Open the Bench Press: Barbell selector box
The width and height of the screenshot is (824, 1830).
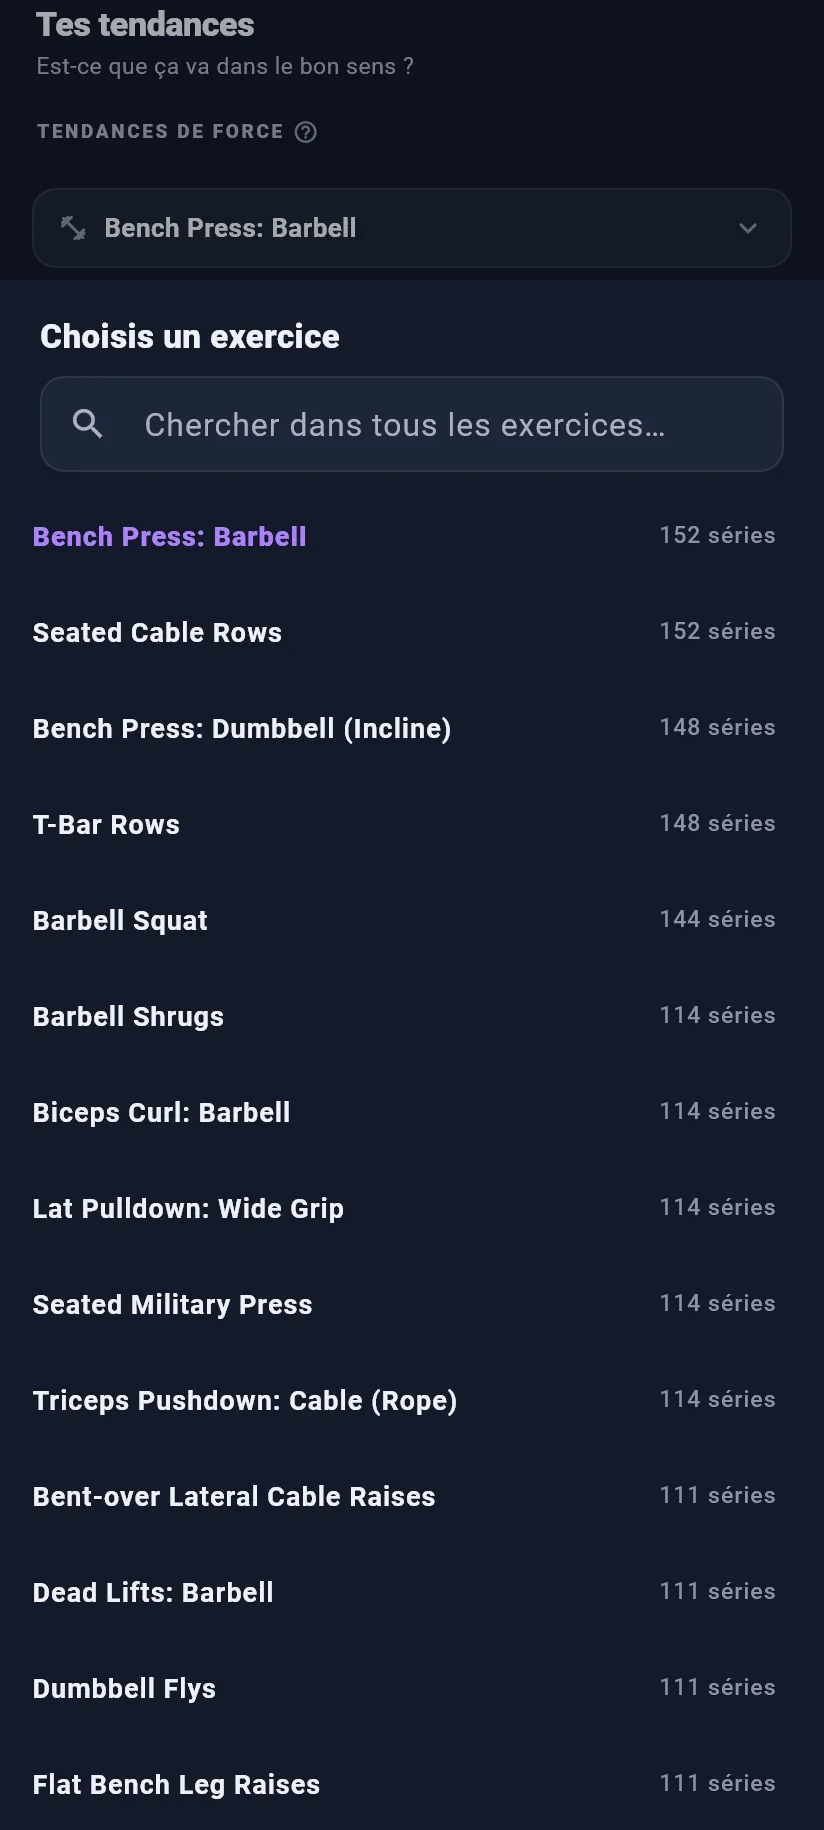click(412, 228)
